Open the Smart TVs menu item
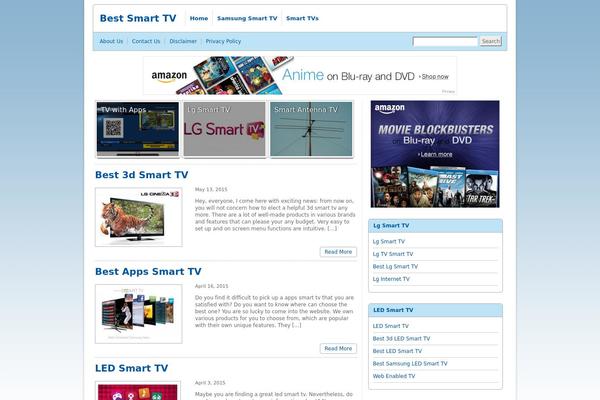 (302, 18)
